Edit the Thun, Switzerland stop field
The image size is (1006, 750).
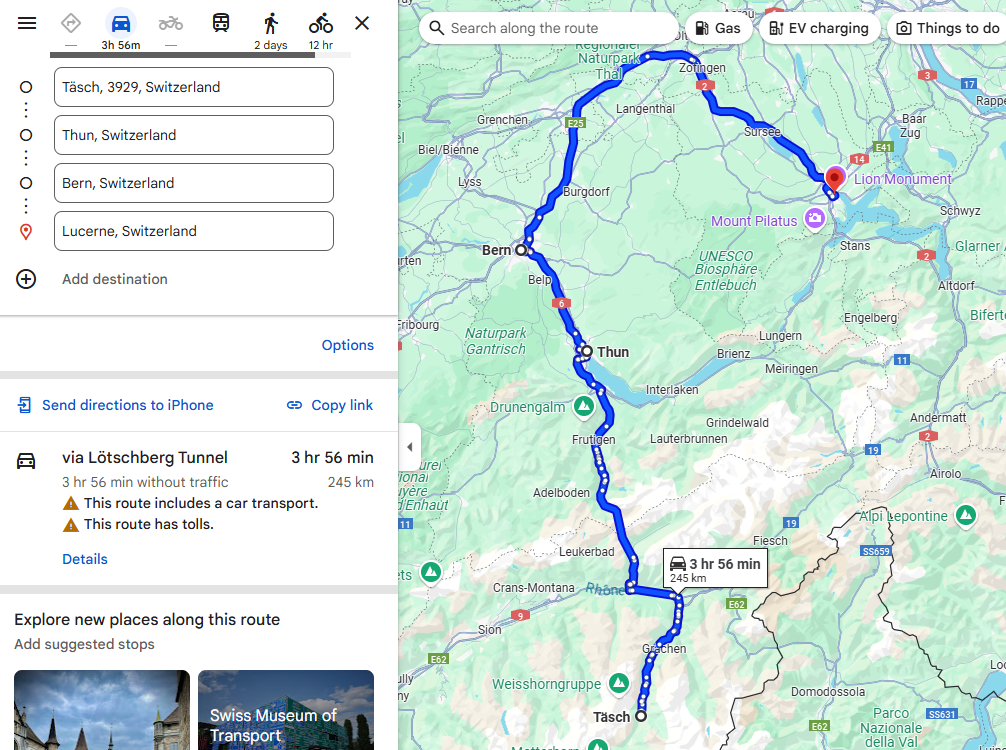[x=194, y=135]
